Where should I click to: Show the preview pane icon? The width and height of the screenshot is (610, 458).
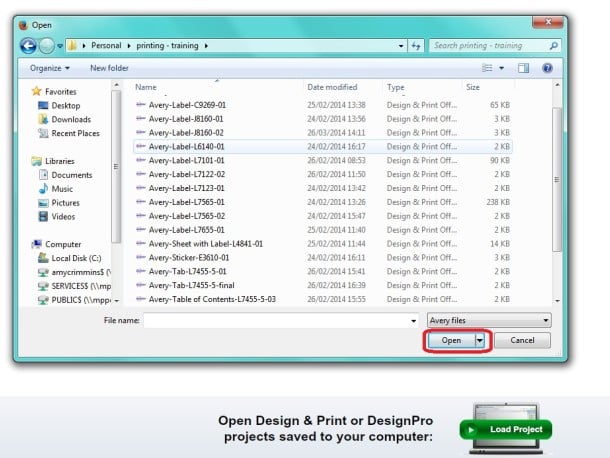(523, 68)
